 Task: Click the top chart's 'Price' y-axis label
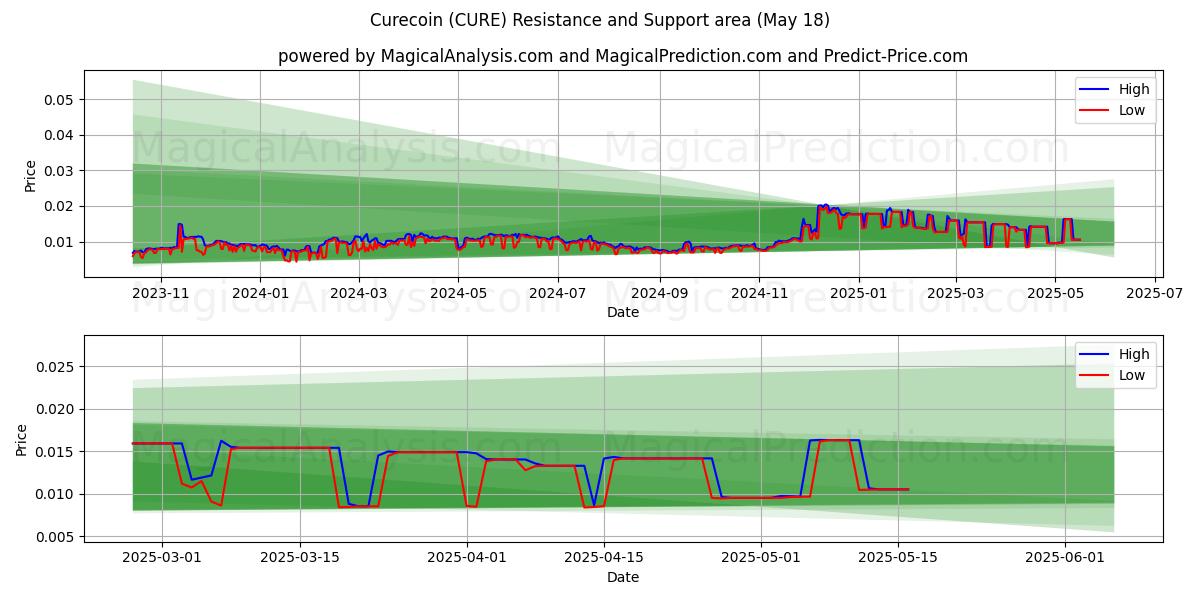click(x=30, y=174)
